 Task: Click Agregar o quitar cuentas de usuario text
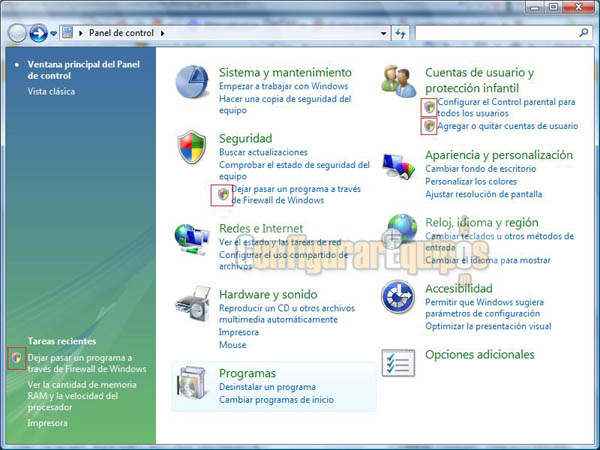[508, 126]
